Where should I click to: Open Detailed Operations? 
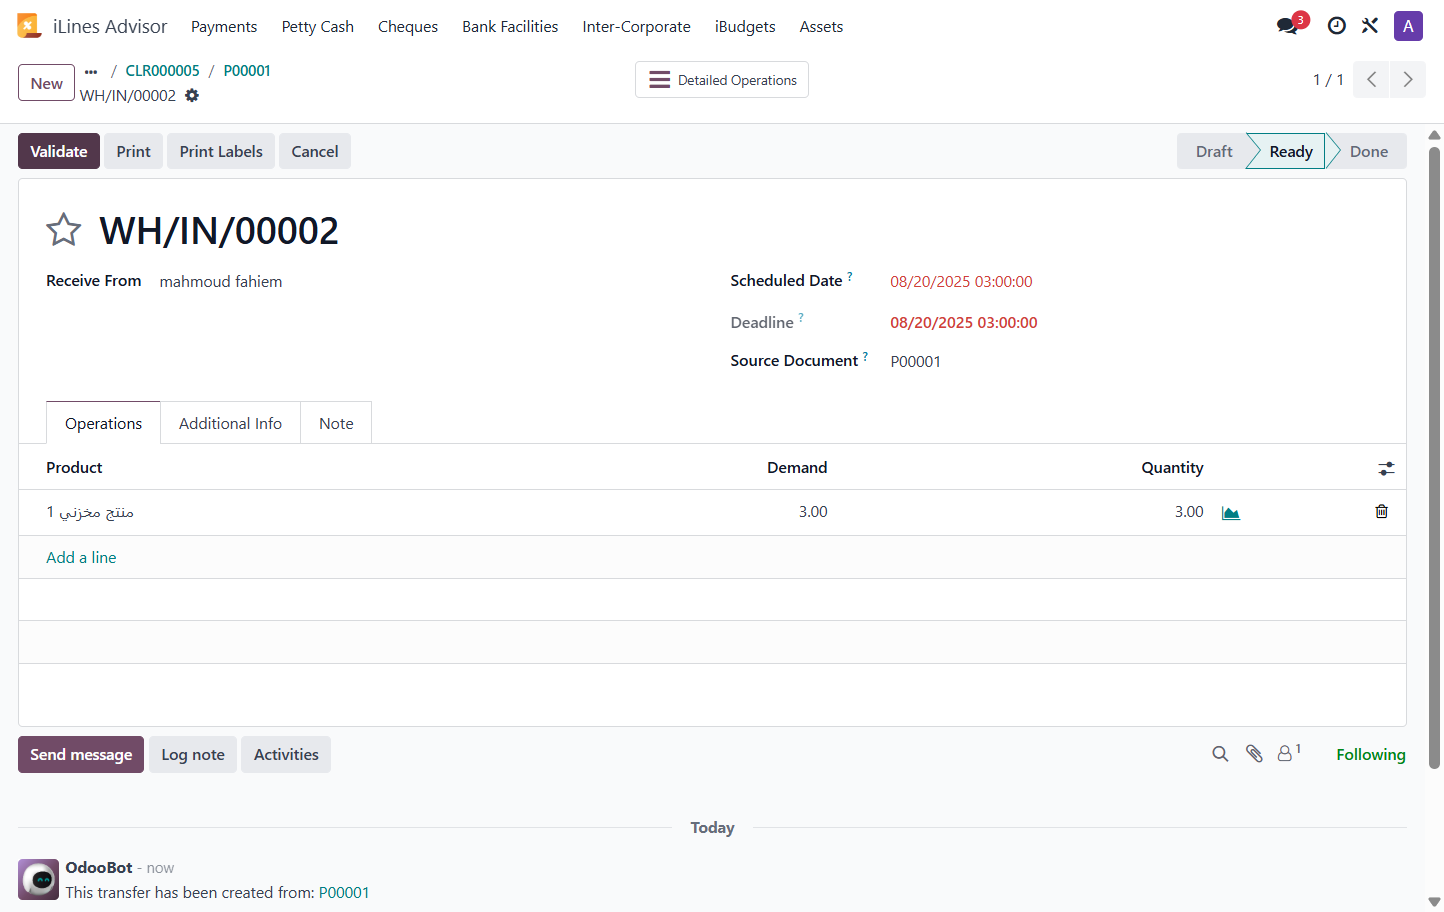tap(722, 80)
